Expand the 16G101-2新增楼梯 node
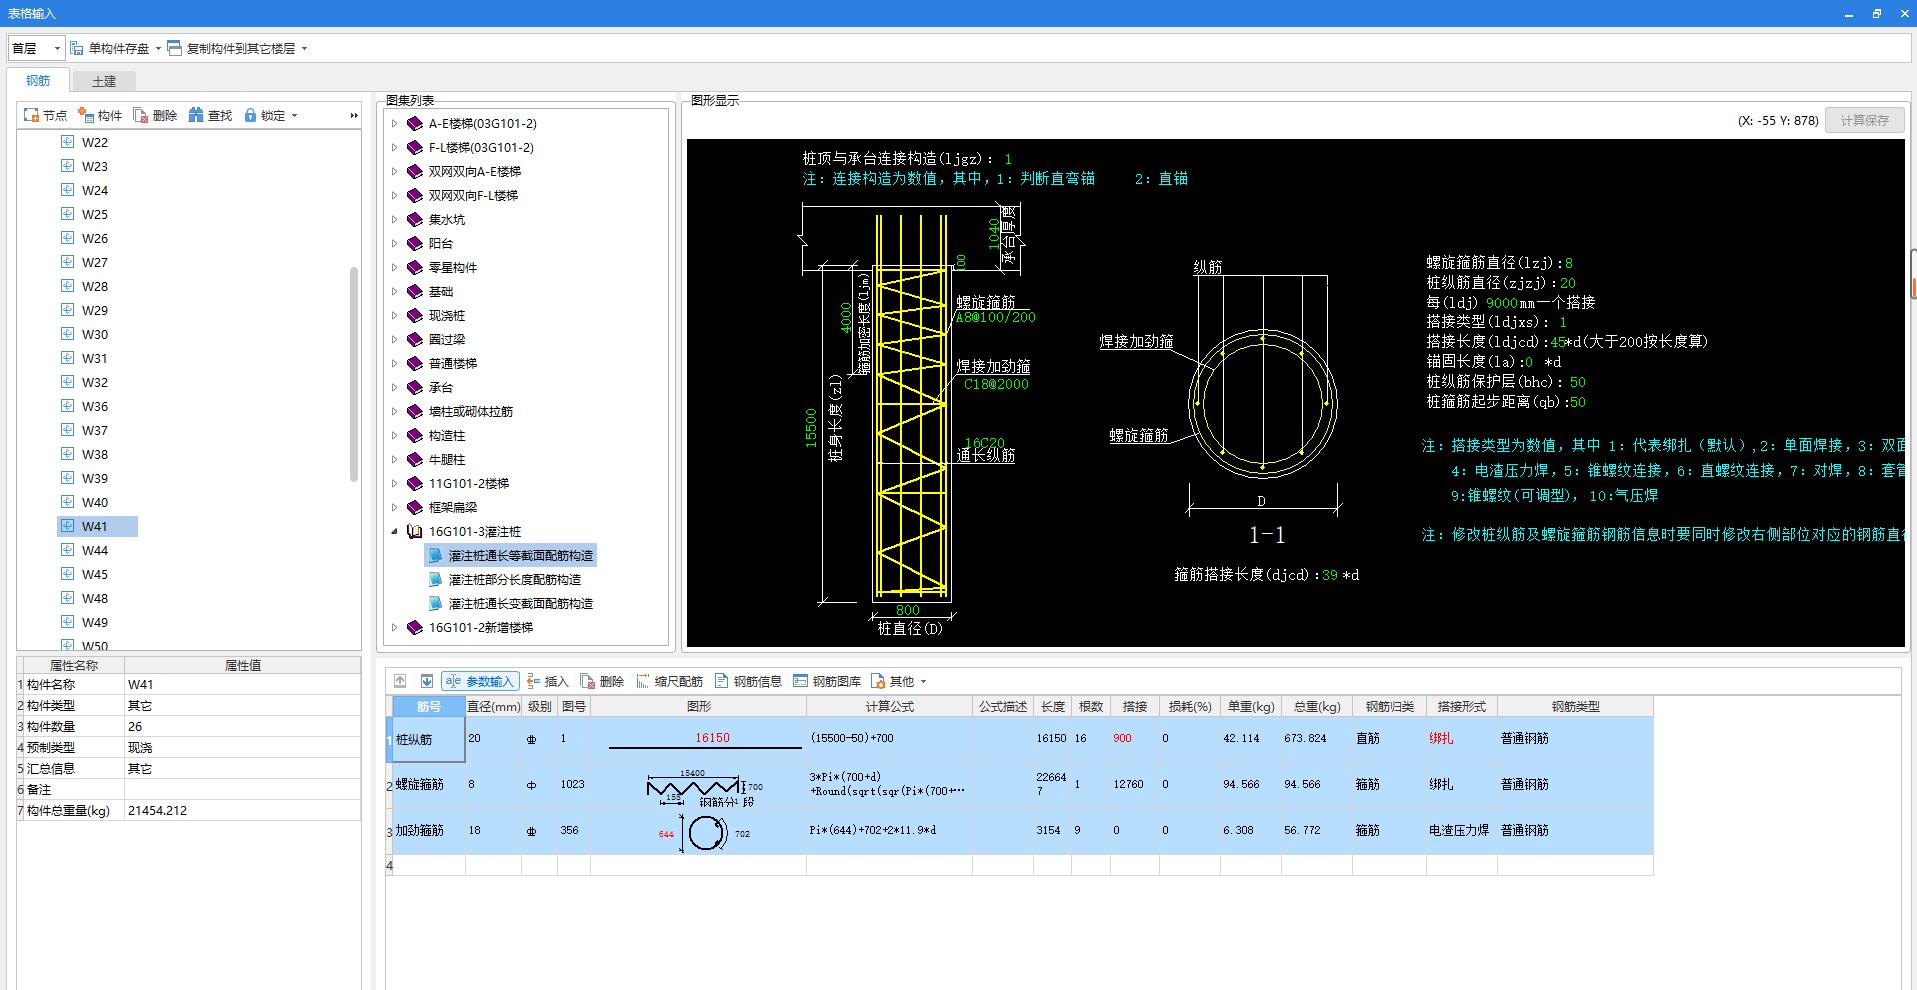This screenshot has height=990, width=1917. tap(394, 628)
